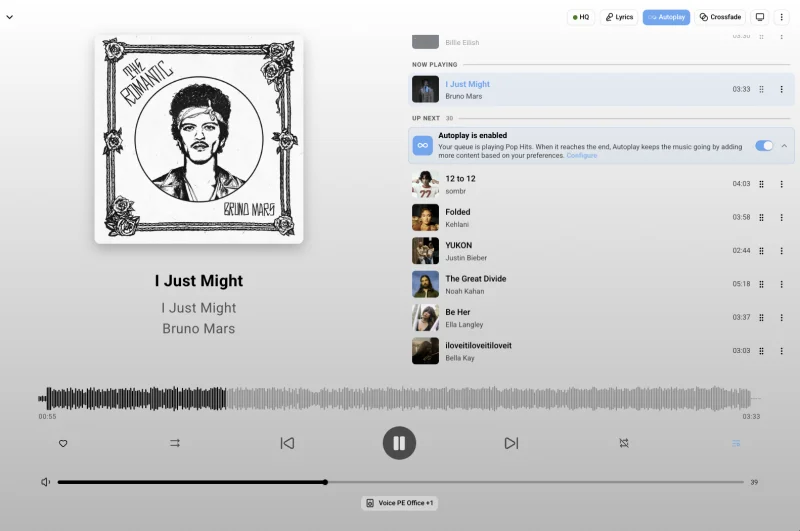The height and width of the screenshot is (531, 800).
Task: Click the drag handle for I Just Might
Action: tap(761, 89)
